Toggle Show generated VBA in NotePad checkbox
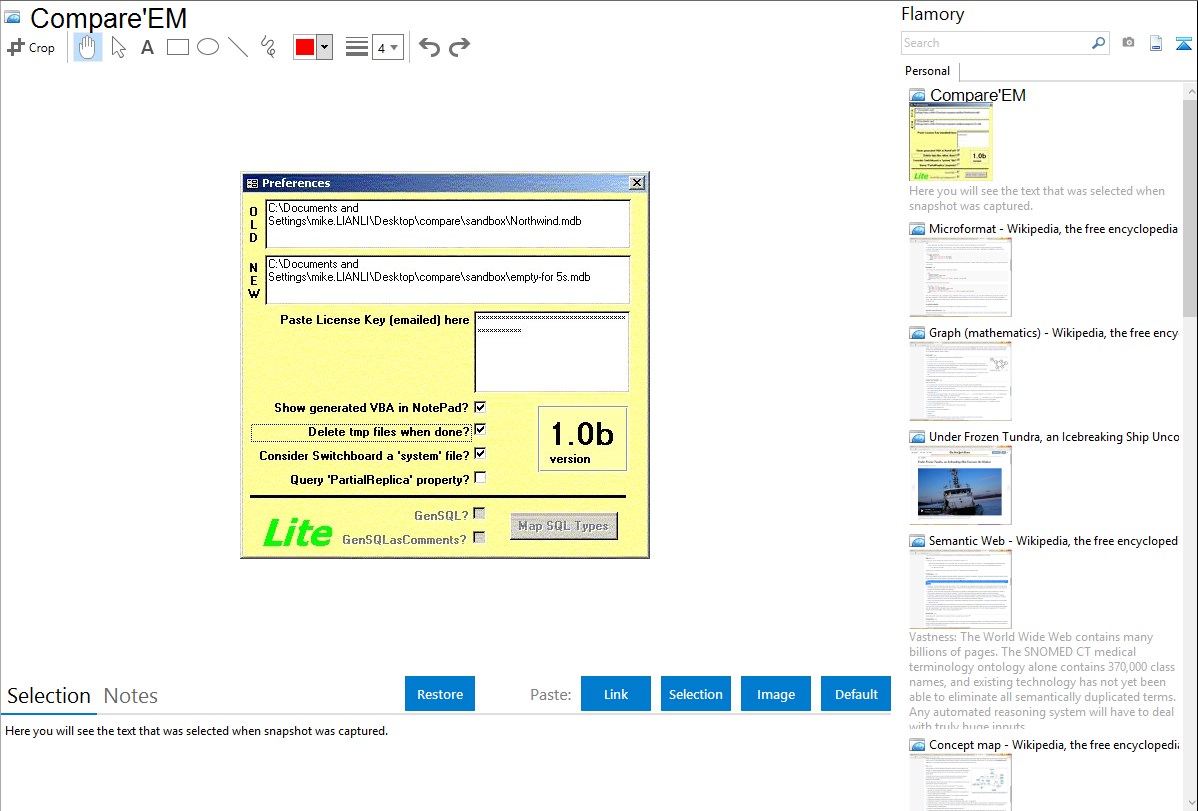The image size is (1198, 811). (480, 407)
